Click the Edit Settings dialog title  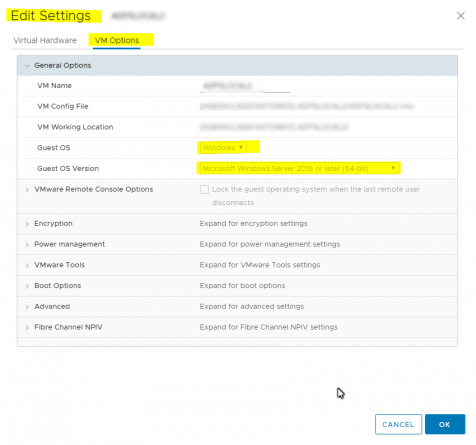51,16
